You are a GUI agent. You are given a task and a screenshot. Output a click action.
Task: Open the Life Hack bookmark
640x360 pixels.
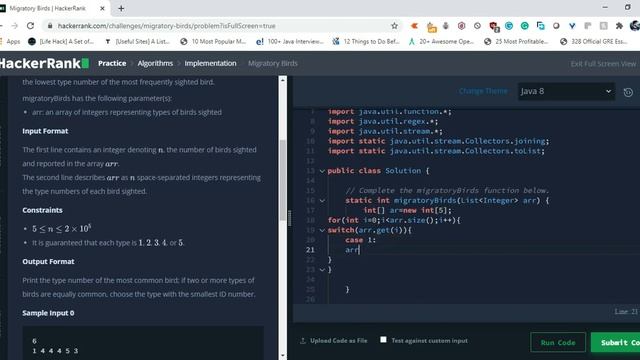[x=61, y=41]
